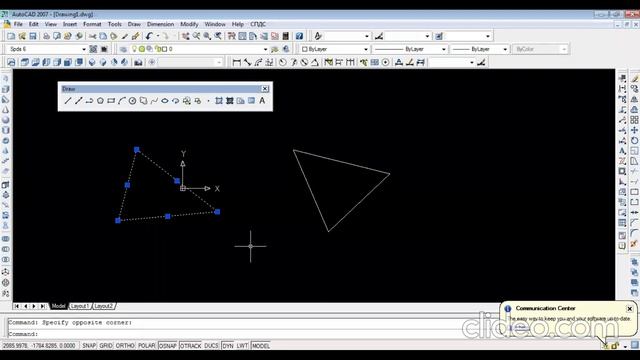Click the Cut scissors icon

click(92, 36)
